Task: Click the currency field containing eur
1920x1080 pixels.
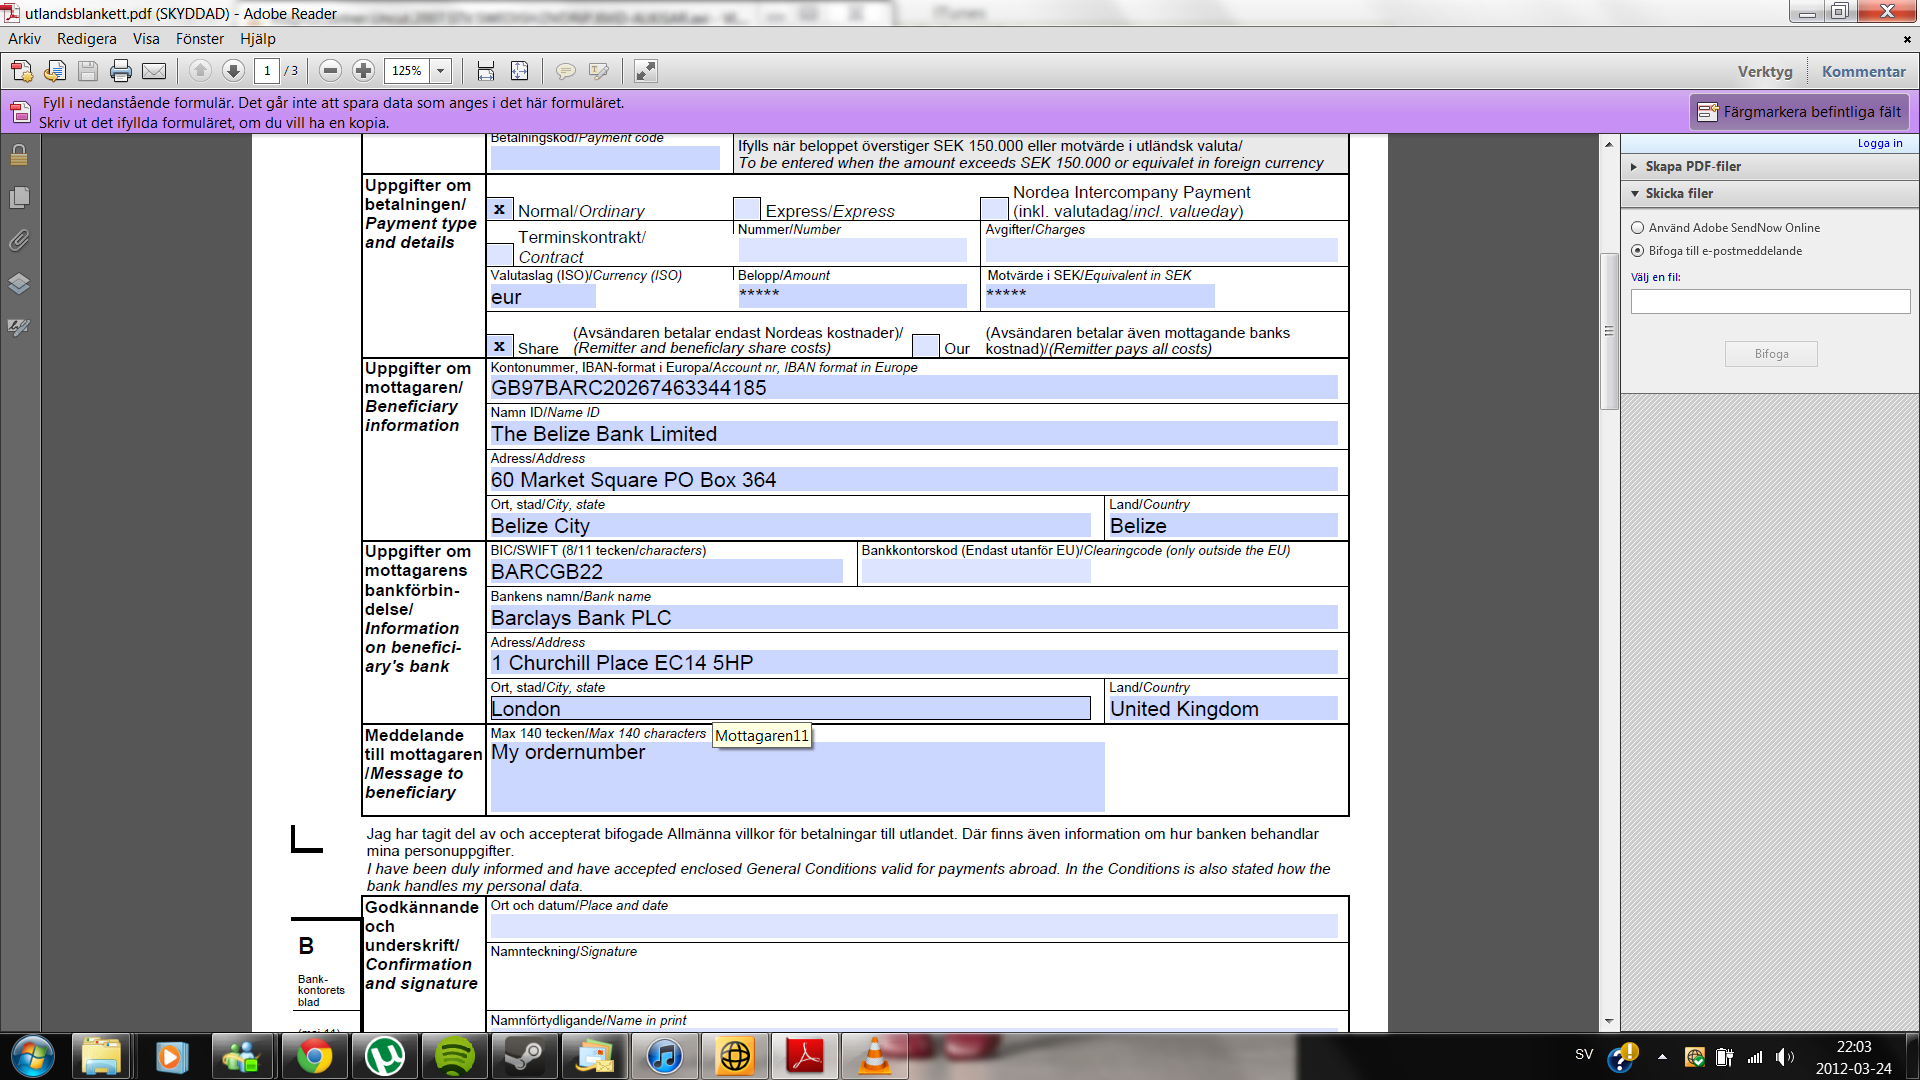Action: tap(543, 297)
